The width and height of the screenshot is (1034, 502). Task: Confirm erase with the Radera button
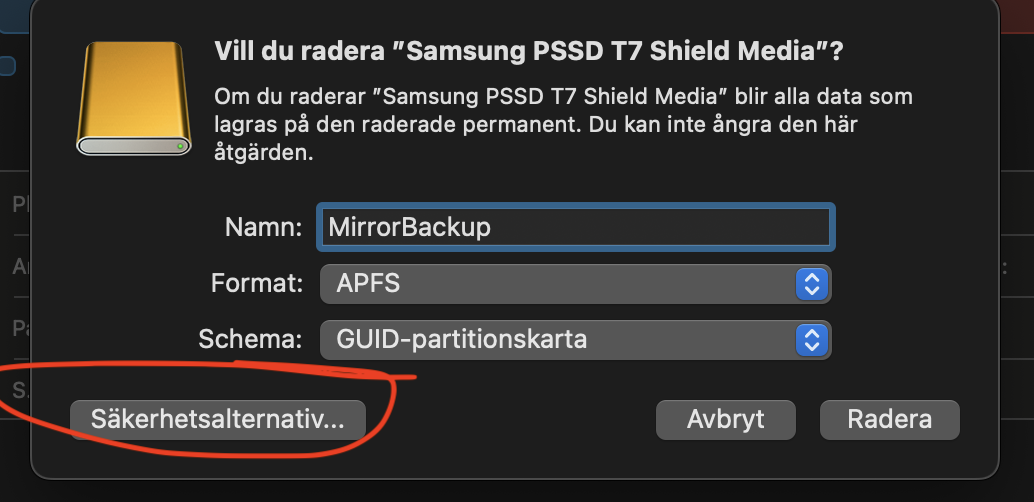tap(890, 420)
